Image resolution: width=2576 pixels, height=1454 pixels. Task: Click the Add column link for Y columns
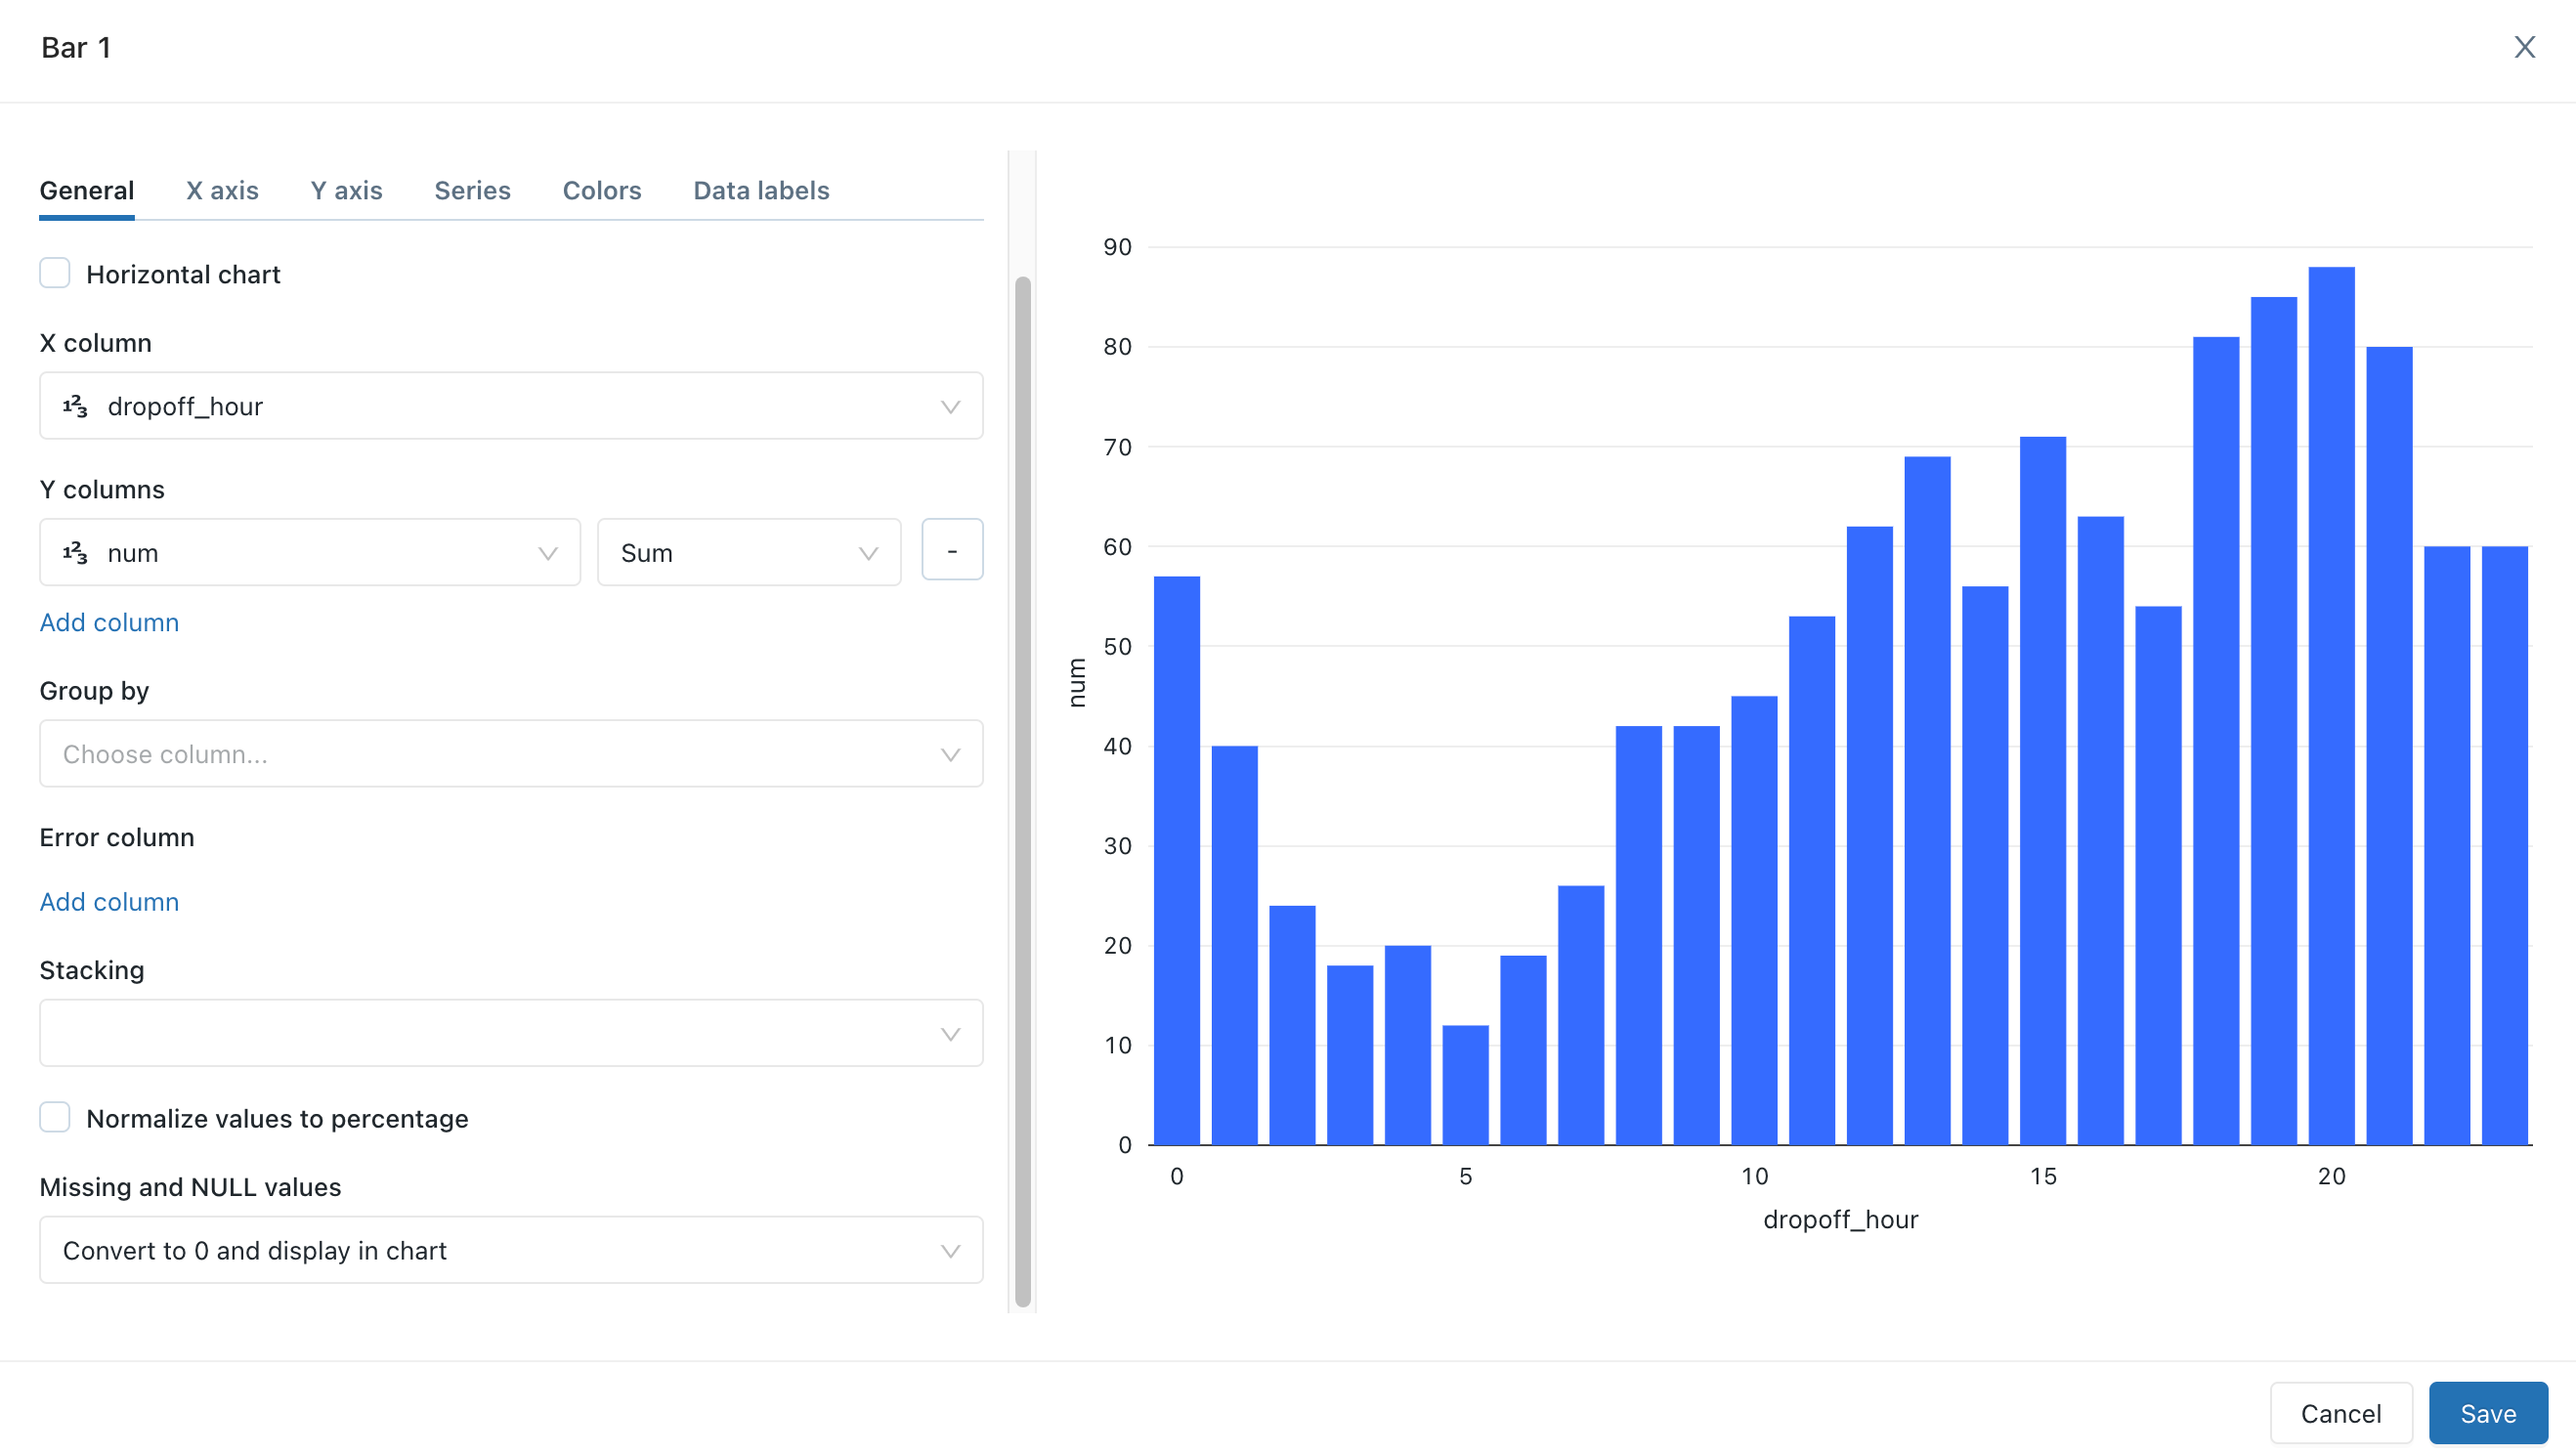tap(109, 620)
